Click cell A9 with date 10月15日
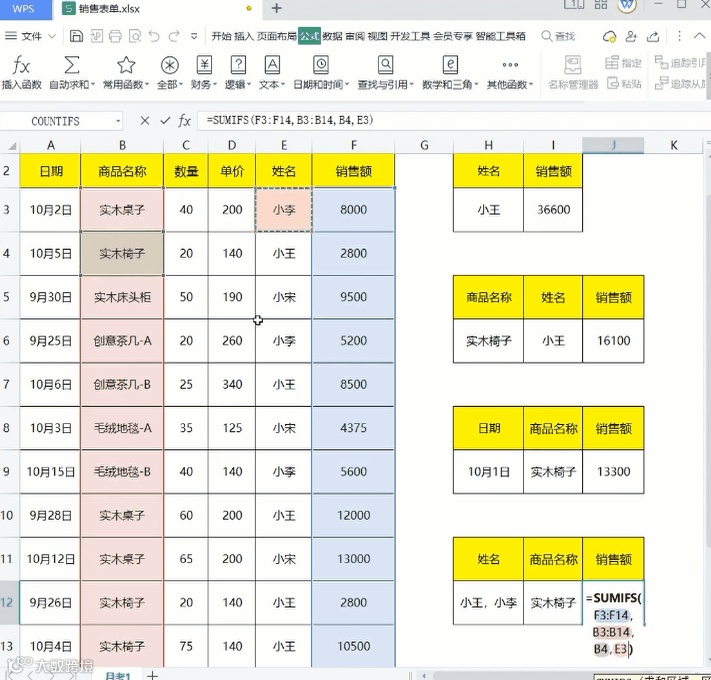Screen dimensions: 711x680 coord(50,471)
